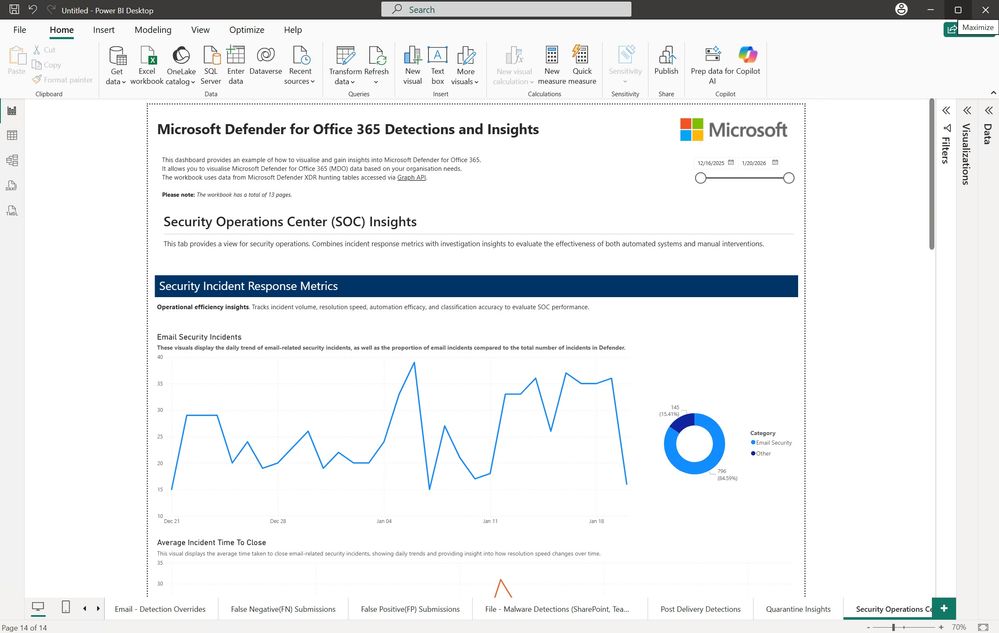This screenshot has width=999, height=633.
Task: Click the end date field 1/20/2026
Action: click(x=754, y=163)
